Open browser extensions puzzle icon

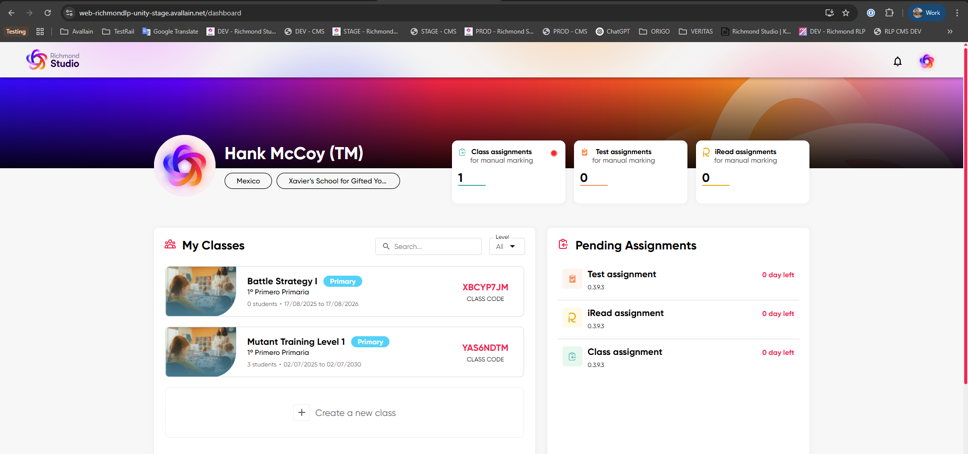coord(890,12)
